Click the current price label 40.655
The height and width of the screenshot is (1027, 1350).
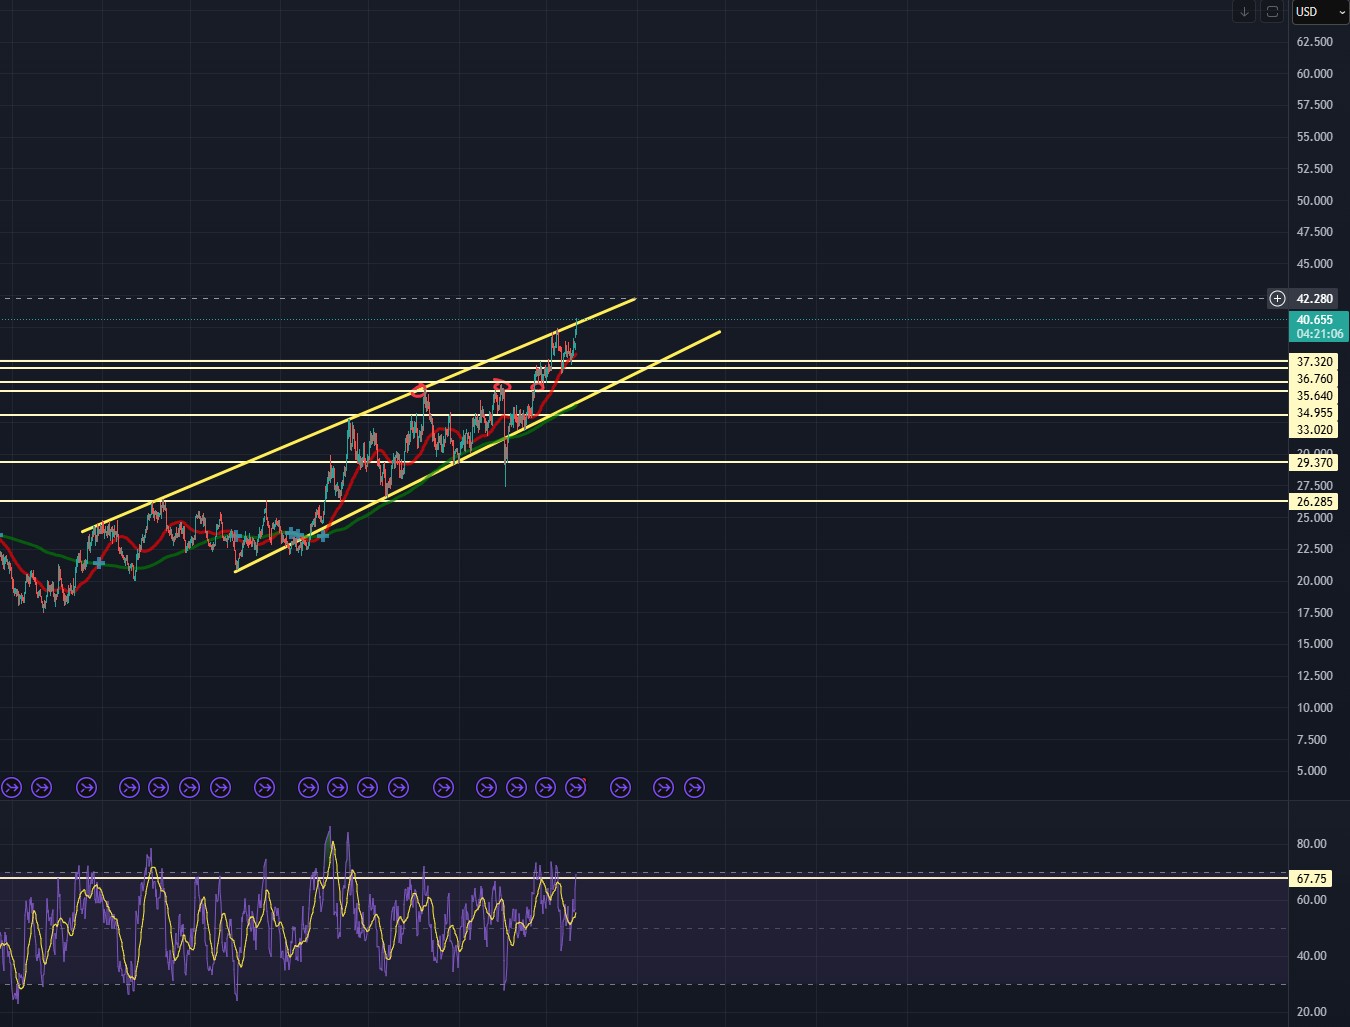[x=1318, y=320]
